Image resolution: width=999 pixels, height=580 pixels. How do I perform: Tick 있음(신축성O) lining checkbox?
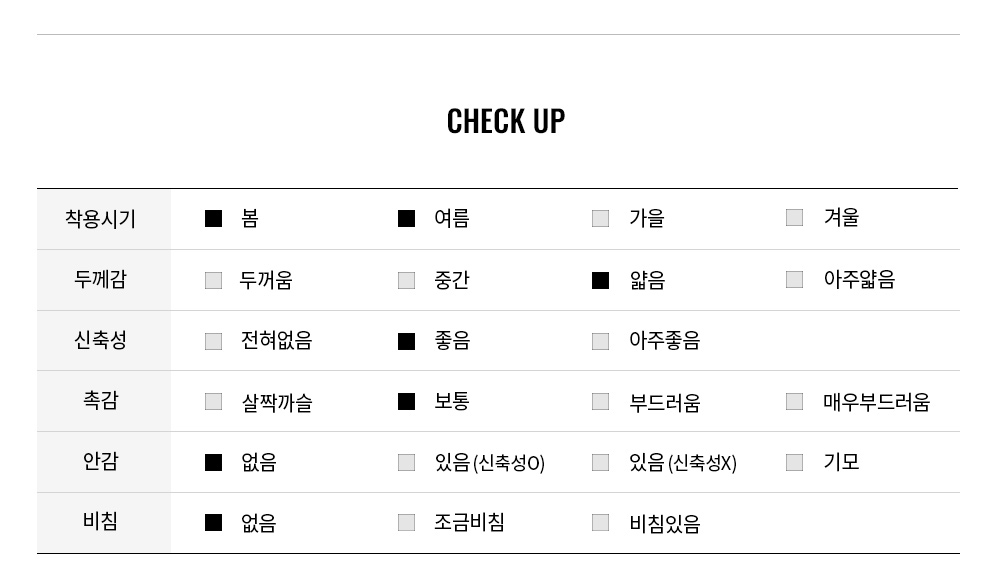(406, 462)
